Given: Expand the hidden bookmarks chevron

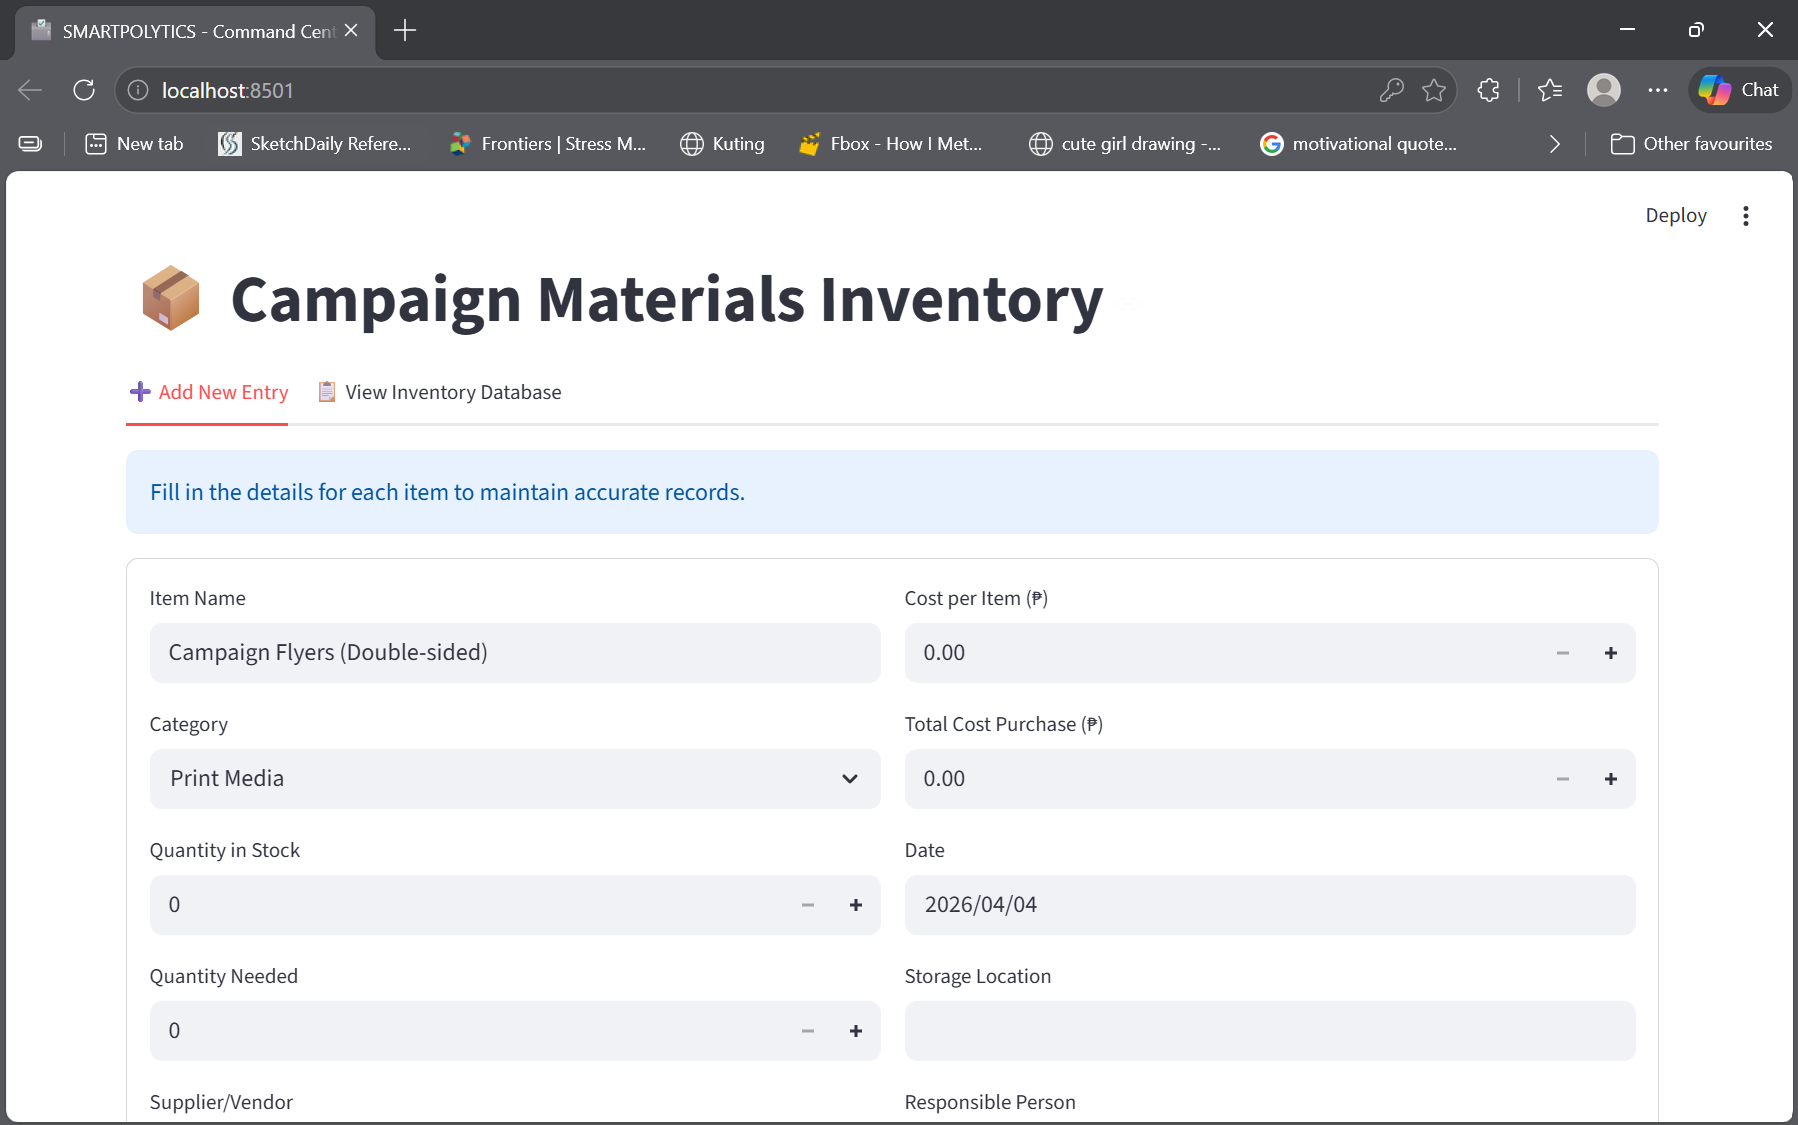Looking at the screenshot, I should (1555, 143).
